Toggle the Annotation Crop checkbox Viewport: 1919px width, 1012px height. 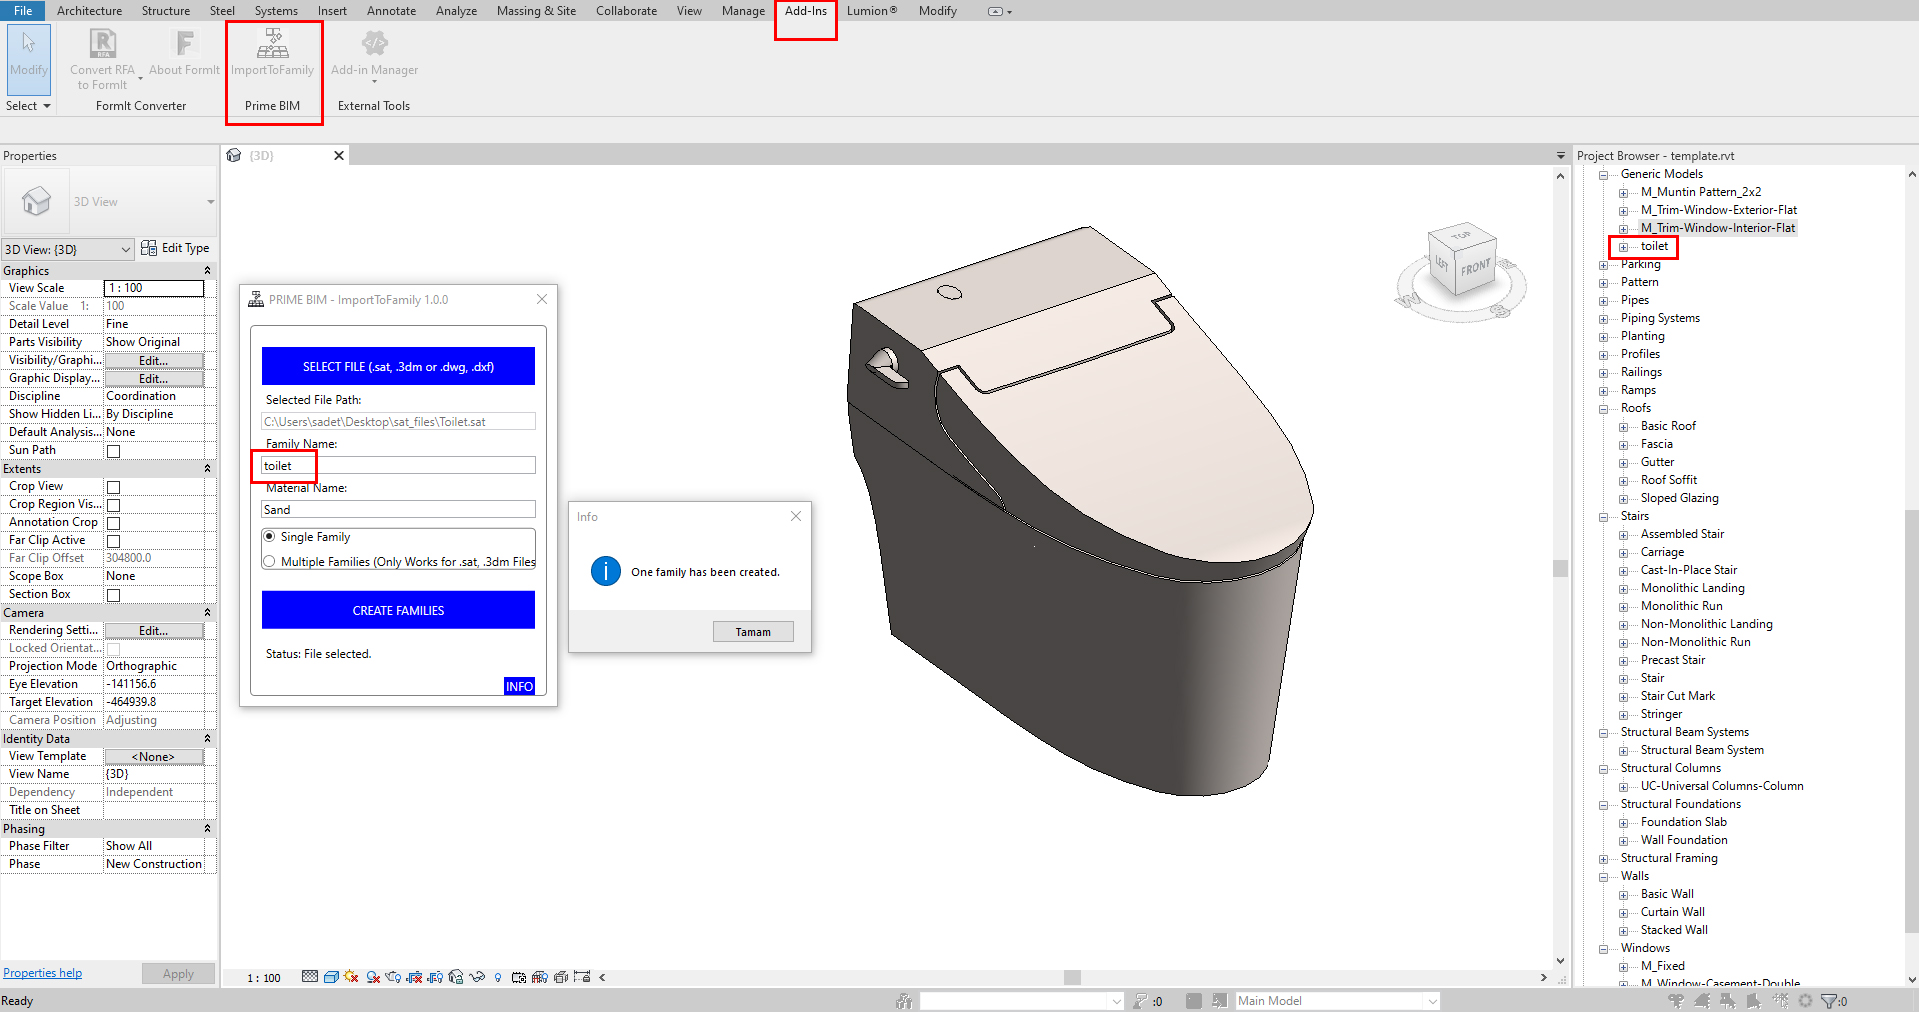coord(113,523)
